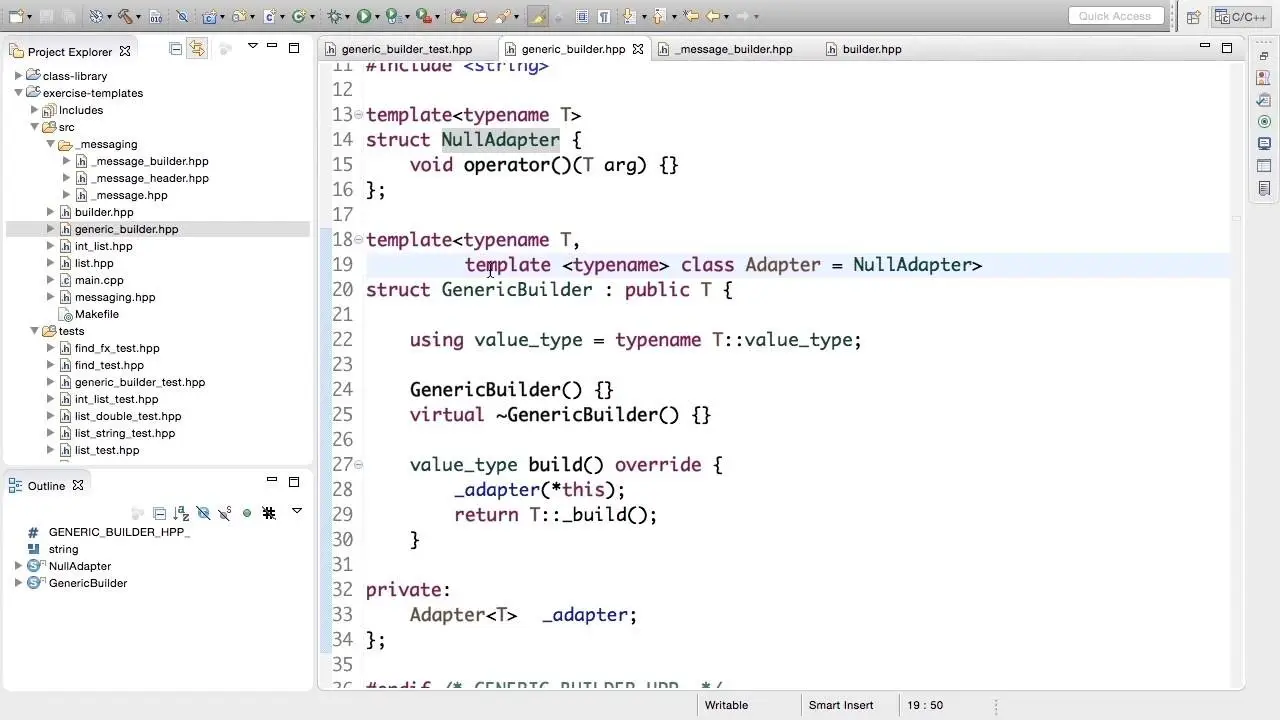This screenshot has width=1280, height=720.
Task: Fold the template at line 13
Action: tap(359, 115)
